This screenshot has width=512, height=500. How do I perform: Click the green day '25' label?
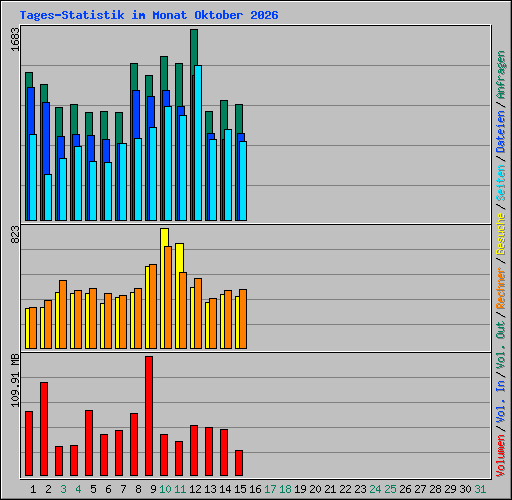[391, 489]
